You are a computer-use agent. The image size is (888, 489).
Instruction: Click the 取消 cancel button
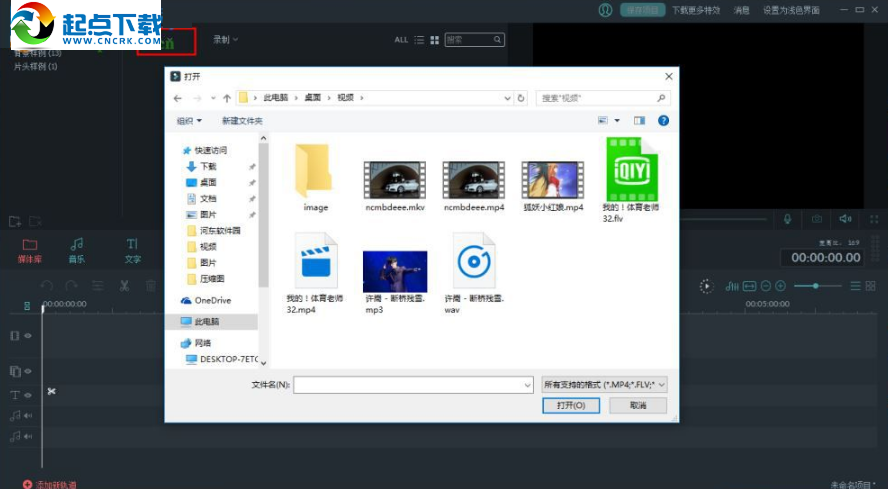point(638,405)
